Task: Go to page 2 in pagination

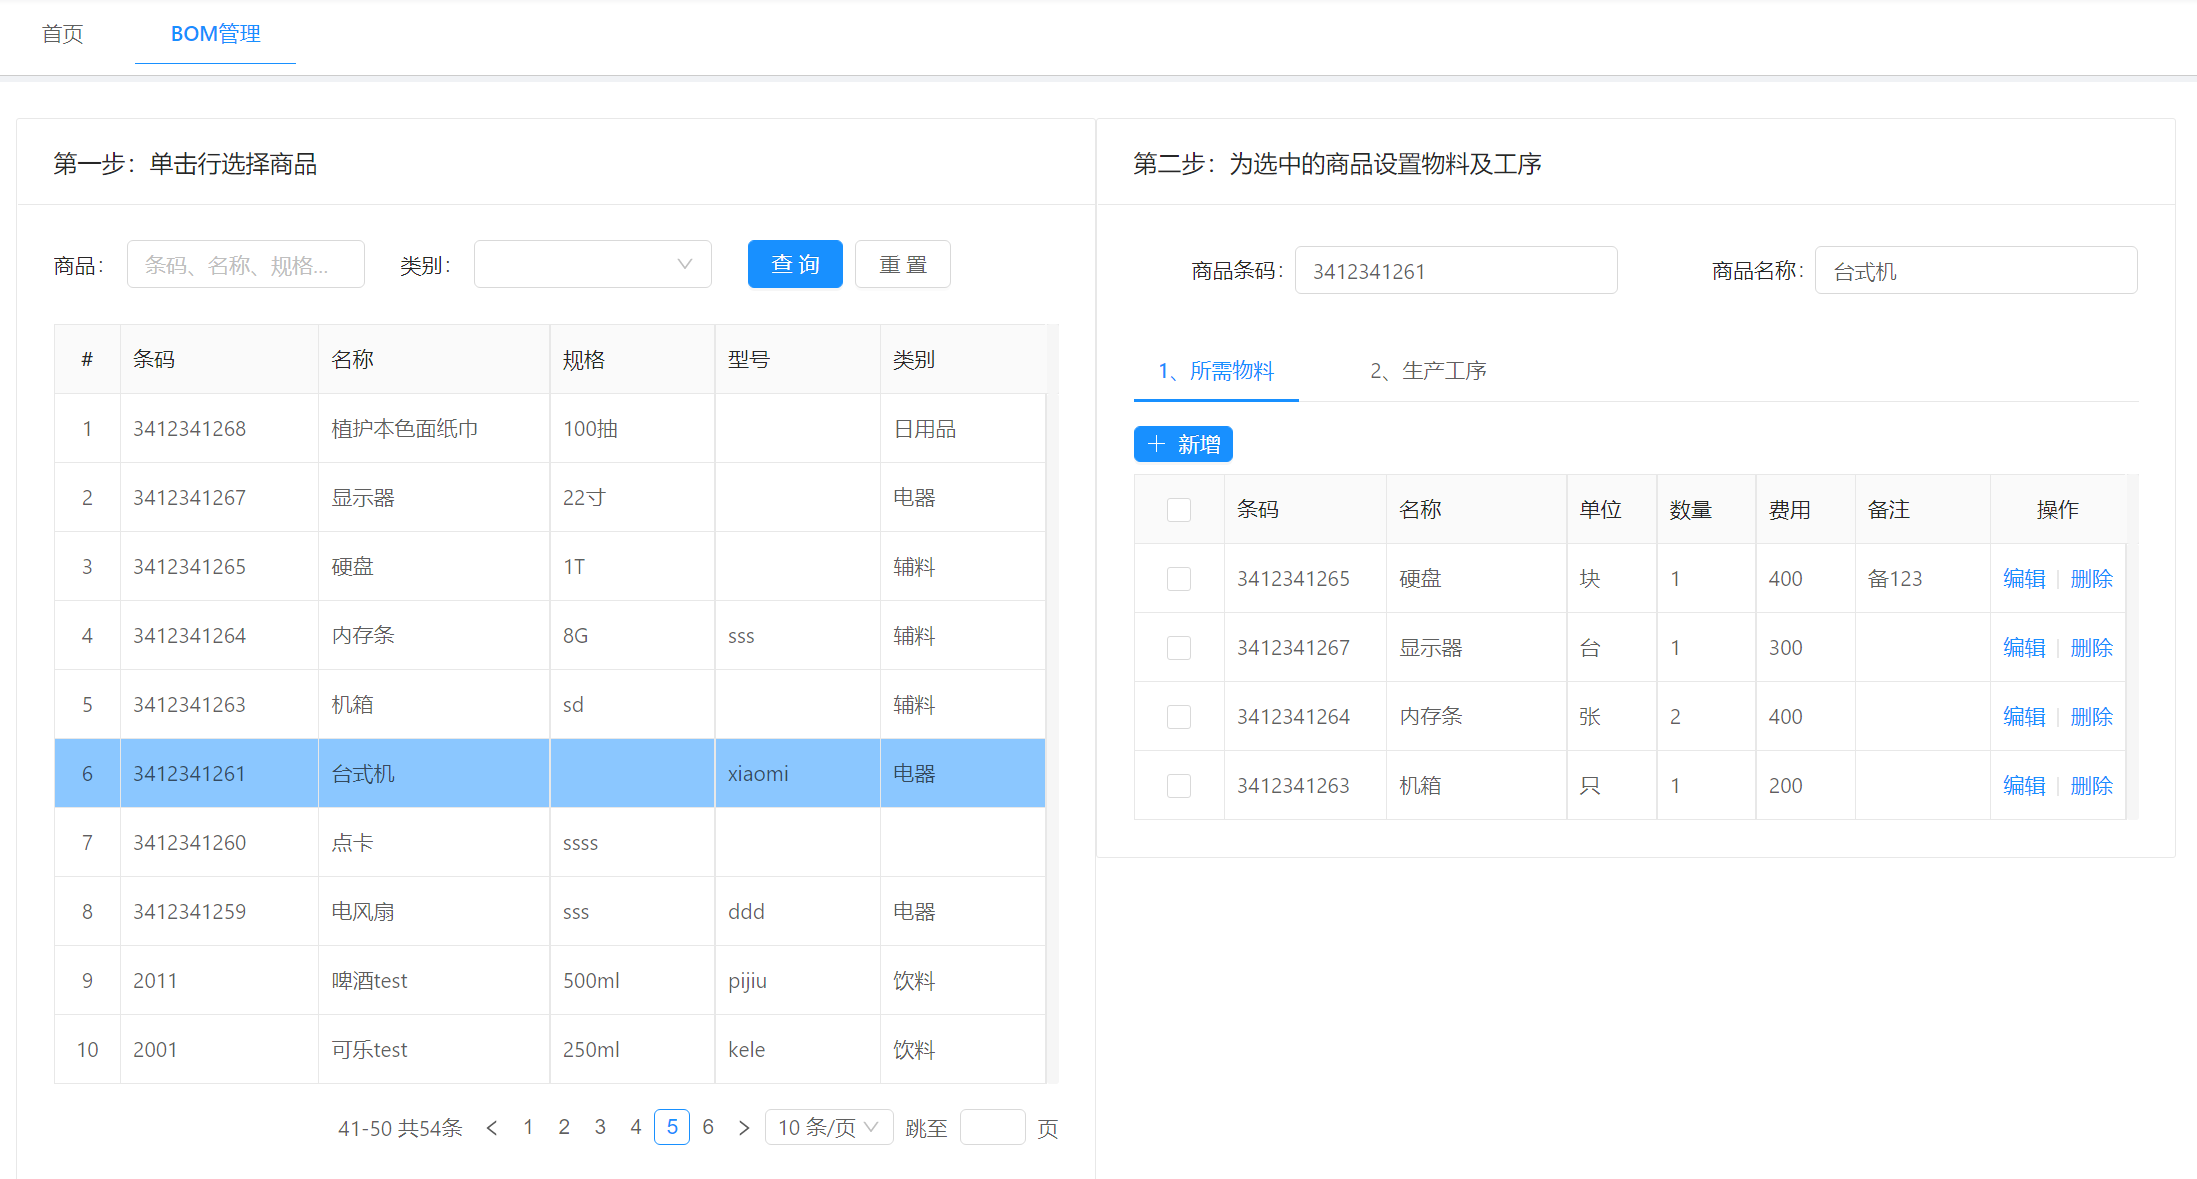Action: [x=564, y=1127]
